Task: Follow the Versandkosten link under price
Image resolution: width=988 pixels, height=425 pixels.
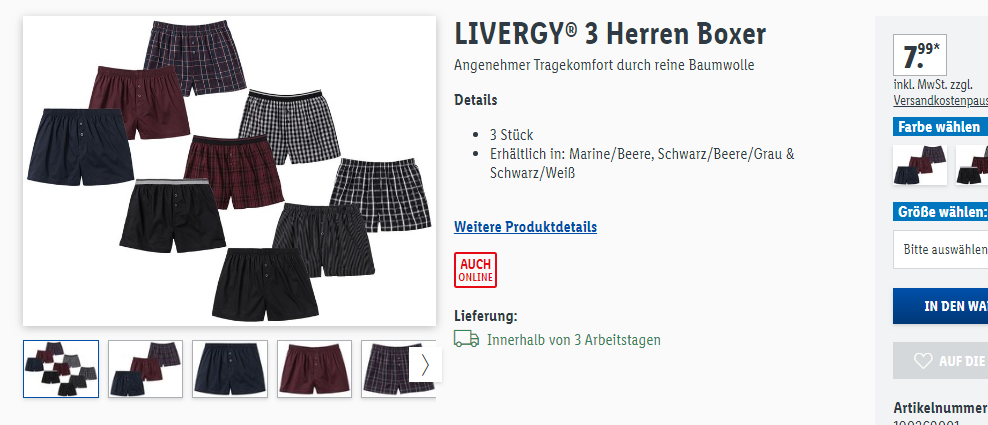Action: pyautogui.click(x=940, y=100)
